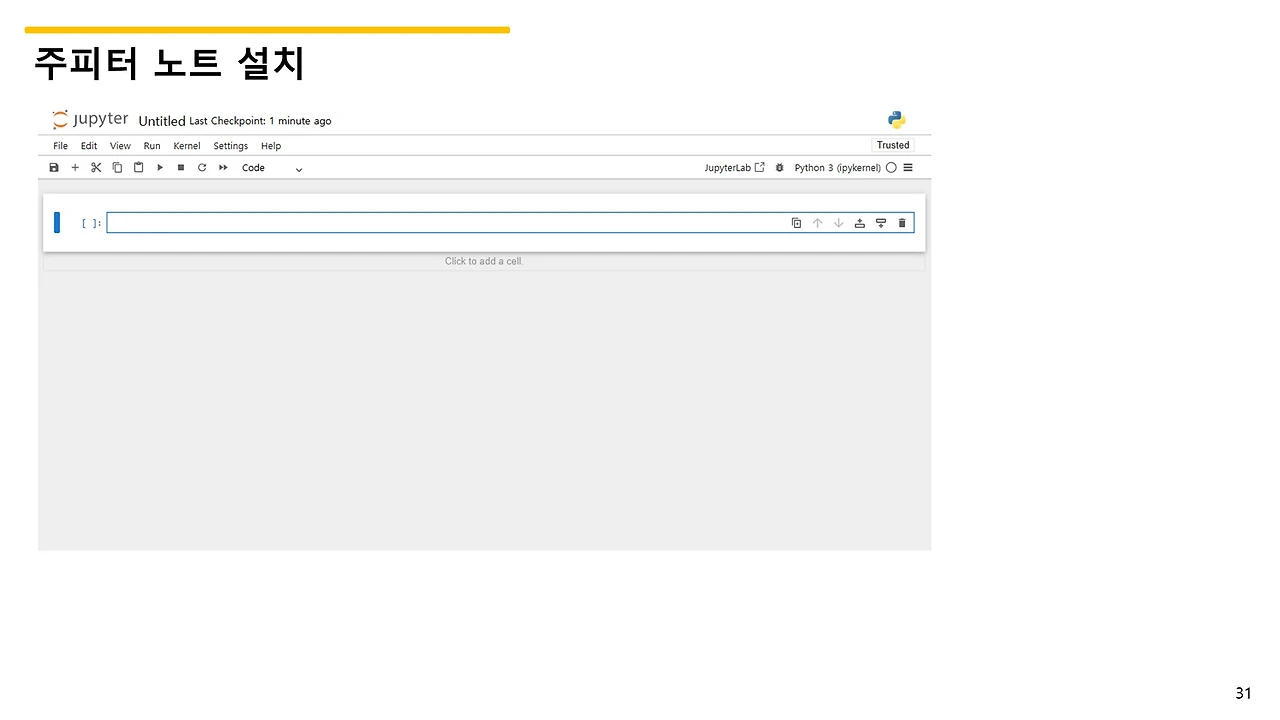Rename the notebook titled Untitled
The height and width of the screenshot is (720, 1280).
162,121
